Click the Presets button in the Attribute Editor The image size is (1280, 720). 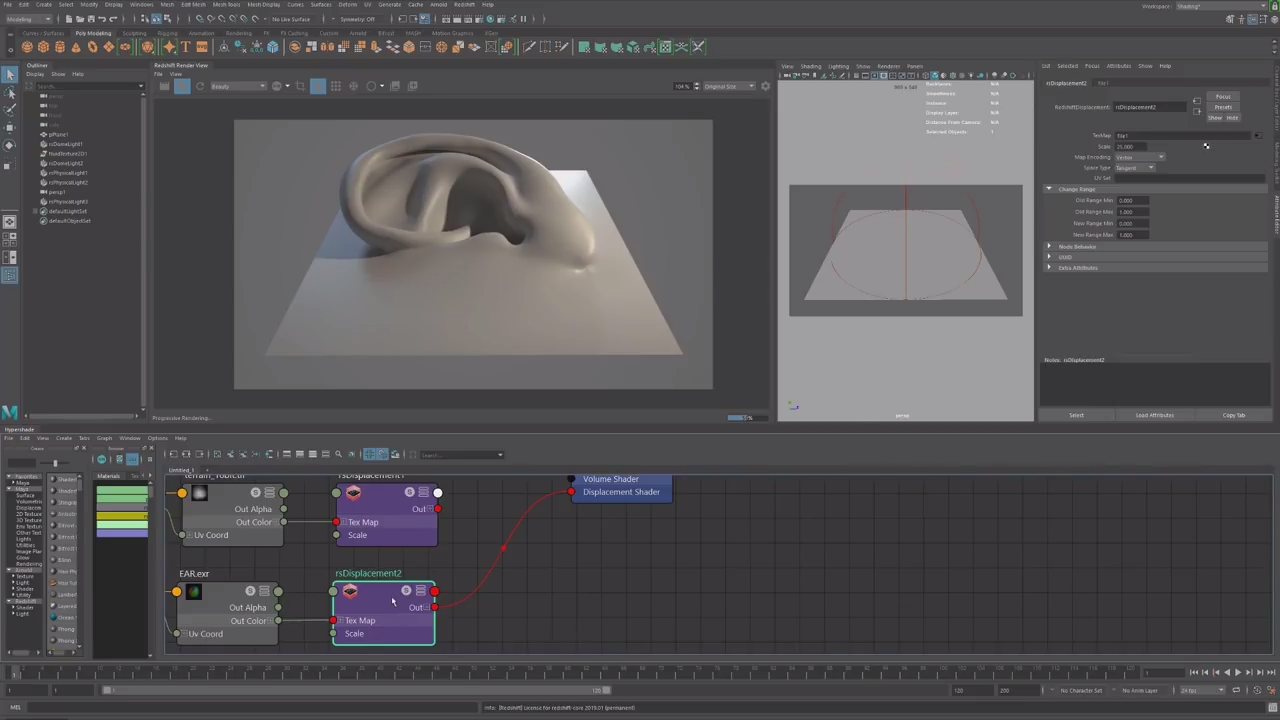(1223, 107)
